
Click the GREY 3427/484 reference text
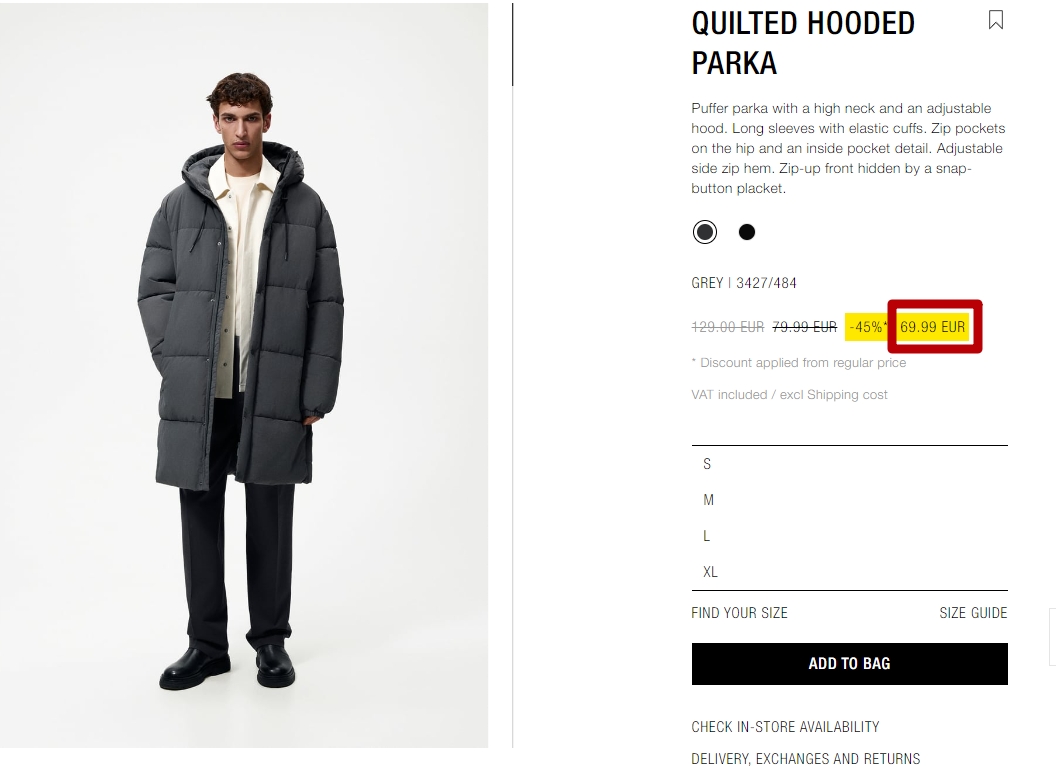[744, 283]
